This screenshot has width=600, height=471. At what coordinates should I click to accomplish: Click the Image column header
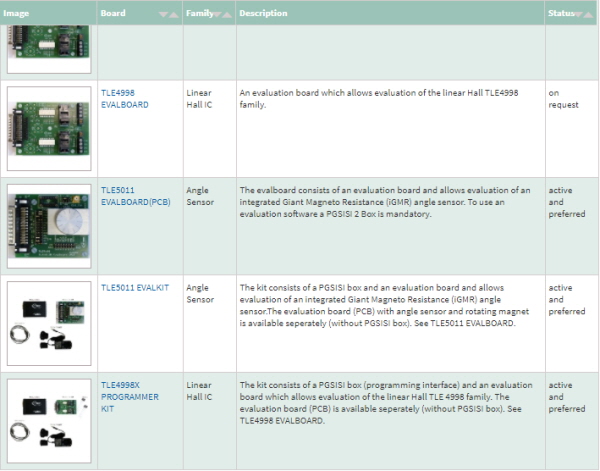(x=16, y=13)
